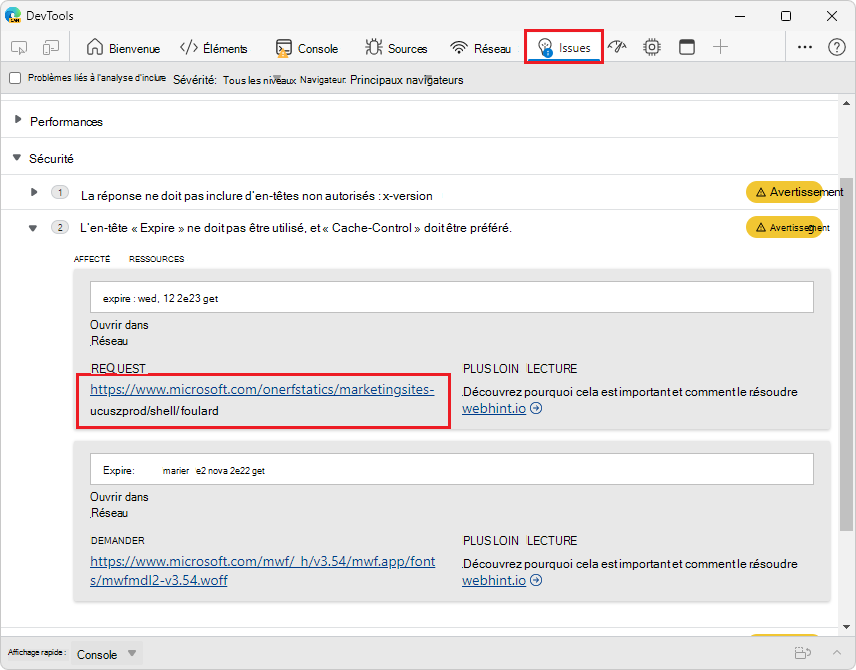856x670 pixels.
Task: Open the mwfmdl2-v3.54.woff request URL
Action: (x=263, y=571)
